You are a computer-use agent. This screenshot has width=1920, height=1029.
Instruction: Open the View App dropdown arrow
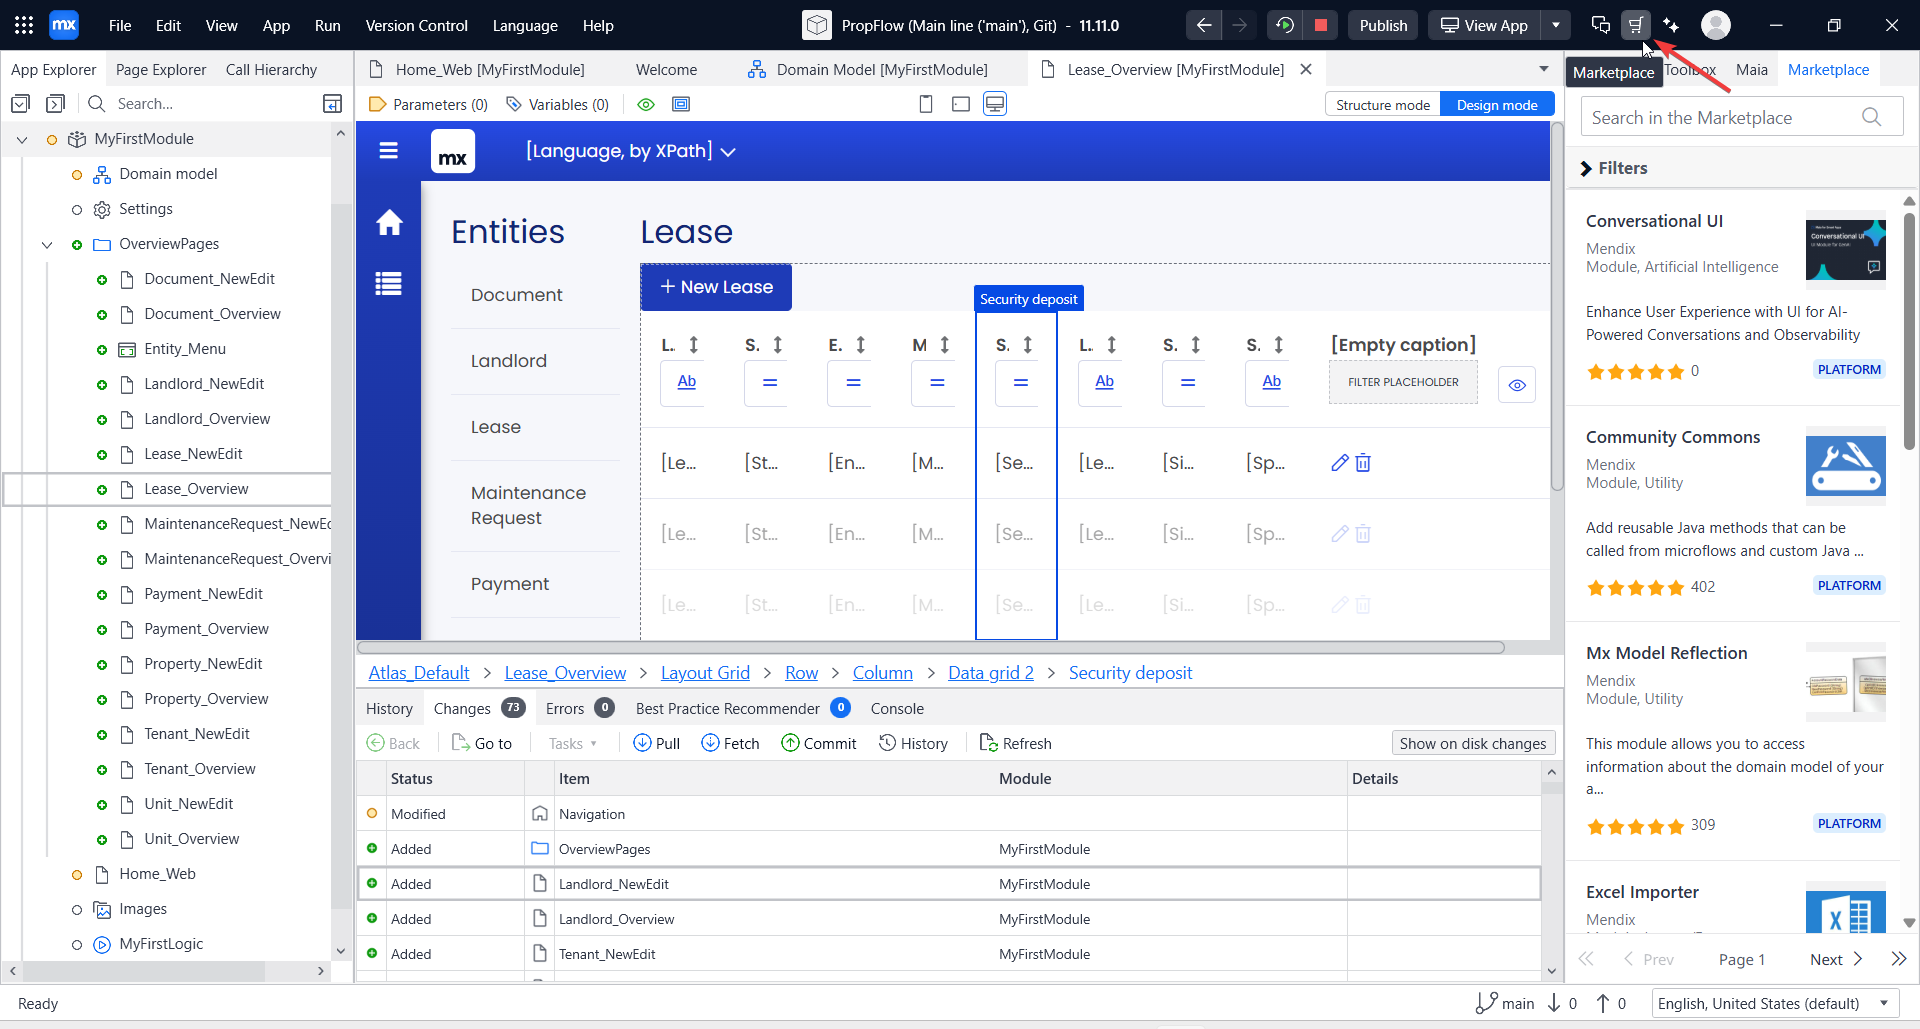1556,25
